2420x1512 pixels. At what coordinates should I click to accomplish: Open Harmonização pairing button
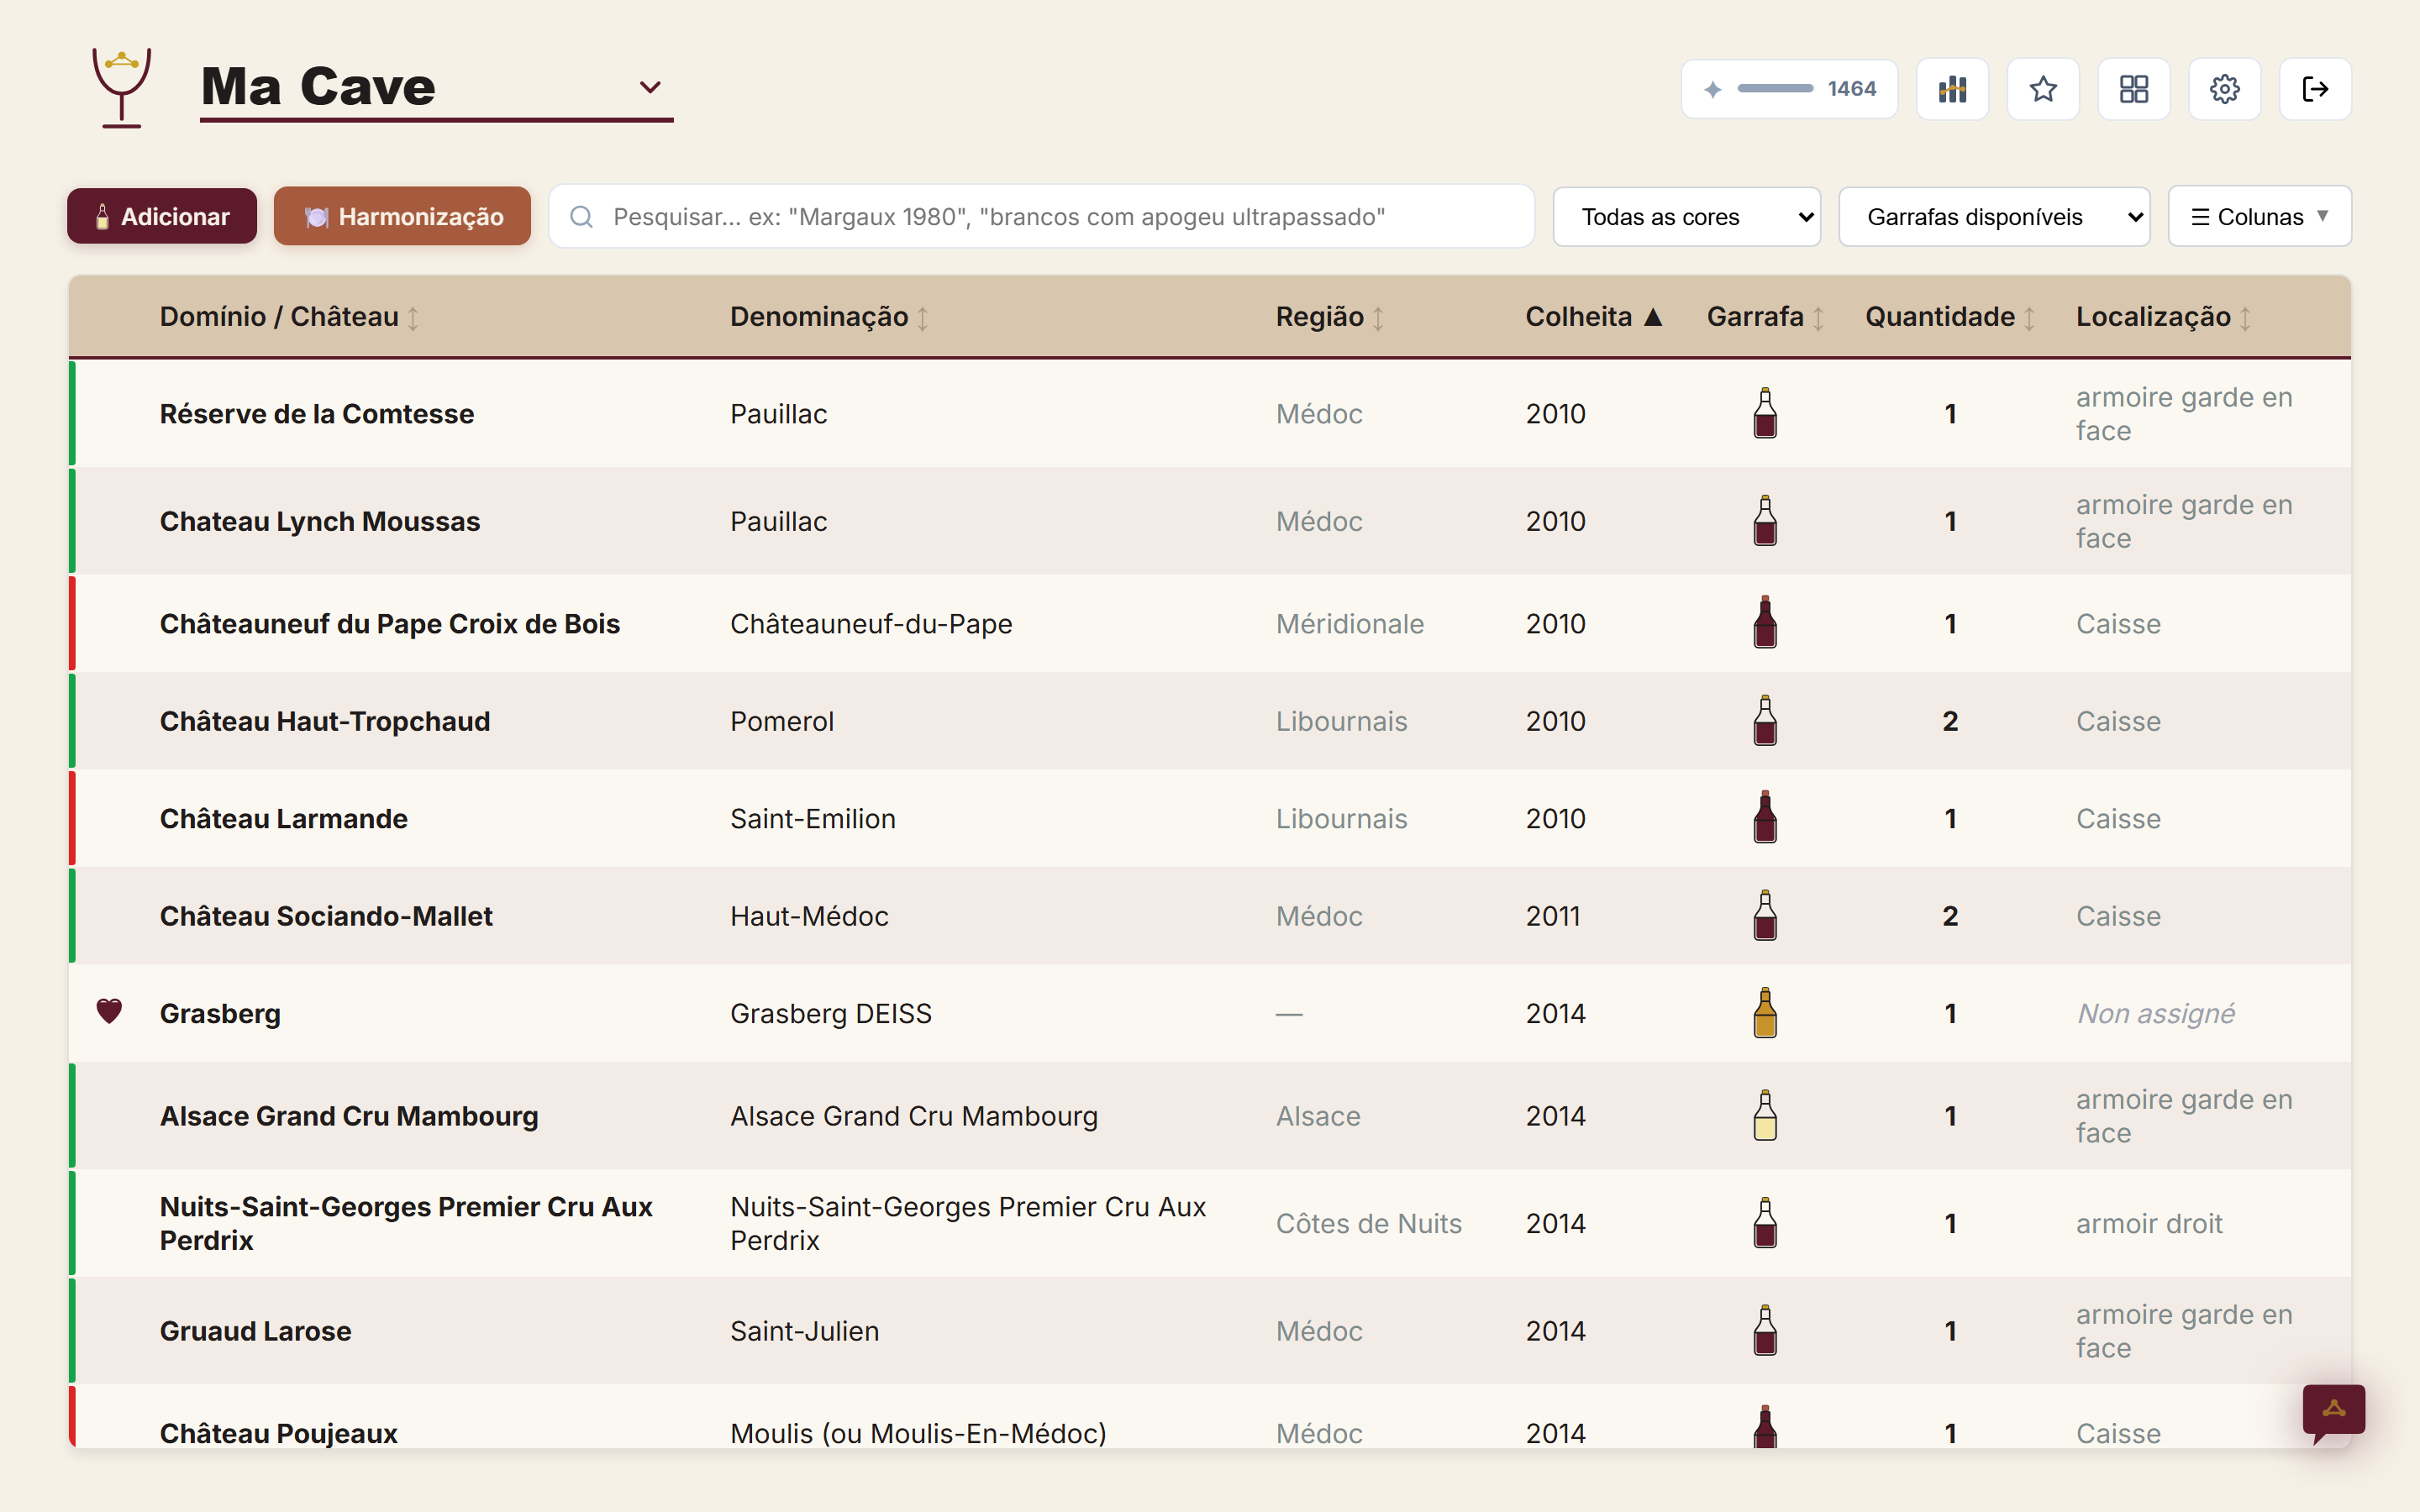pyautogui.click(x=402, y=217)
